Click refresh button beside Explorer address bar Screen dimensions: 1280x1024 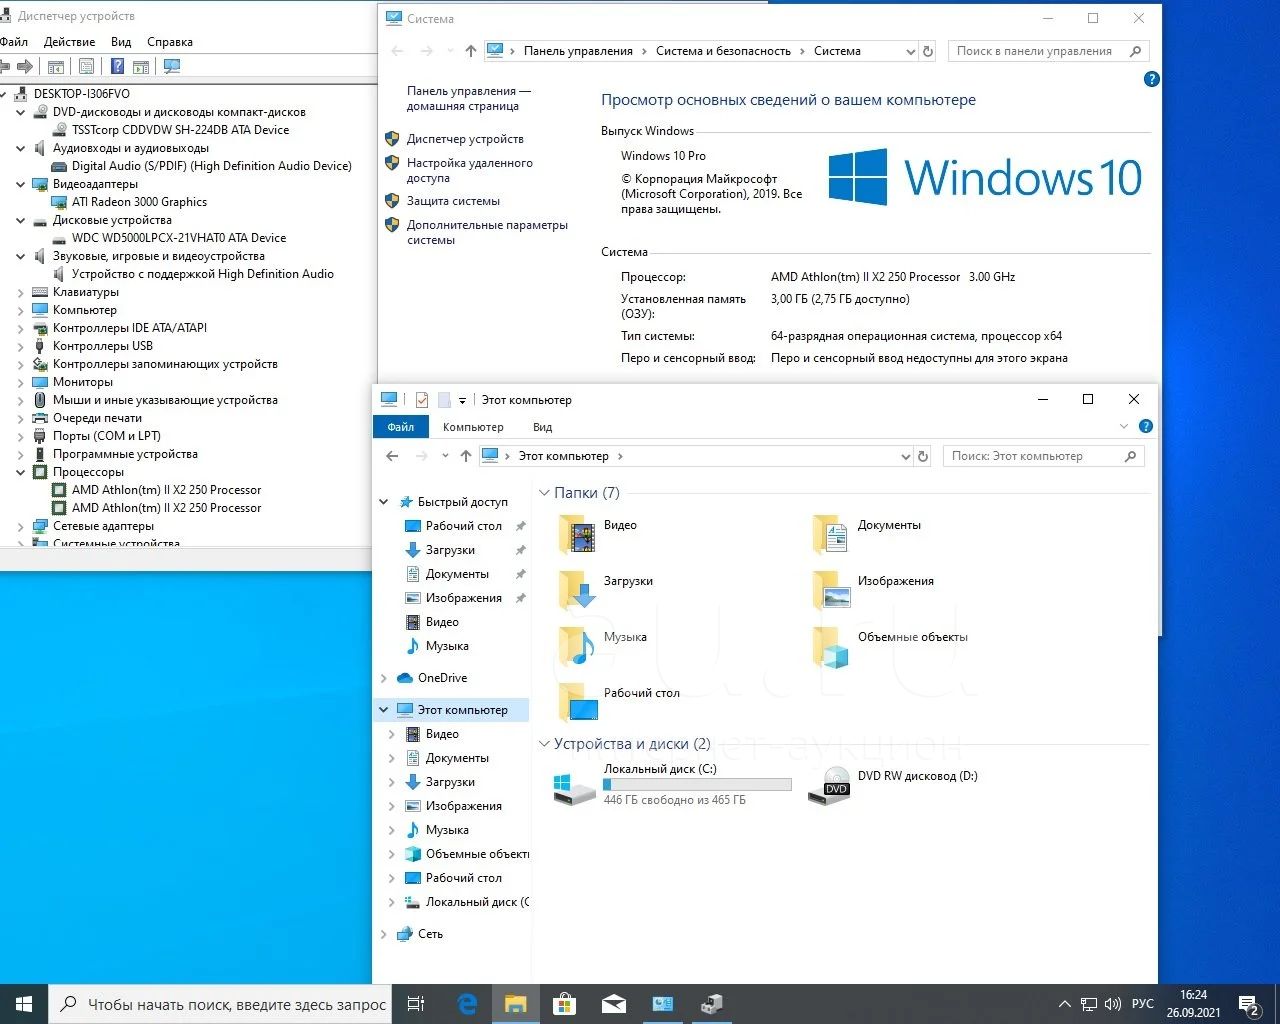[x=923, y=456]
